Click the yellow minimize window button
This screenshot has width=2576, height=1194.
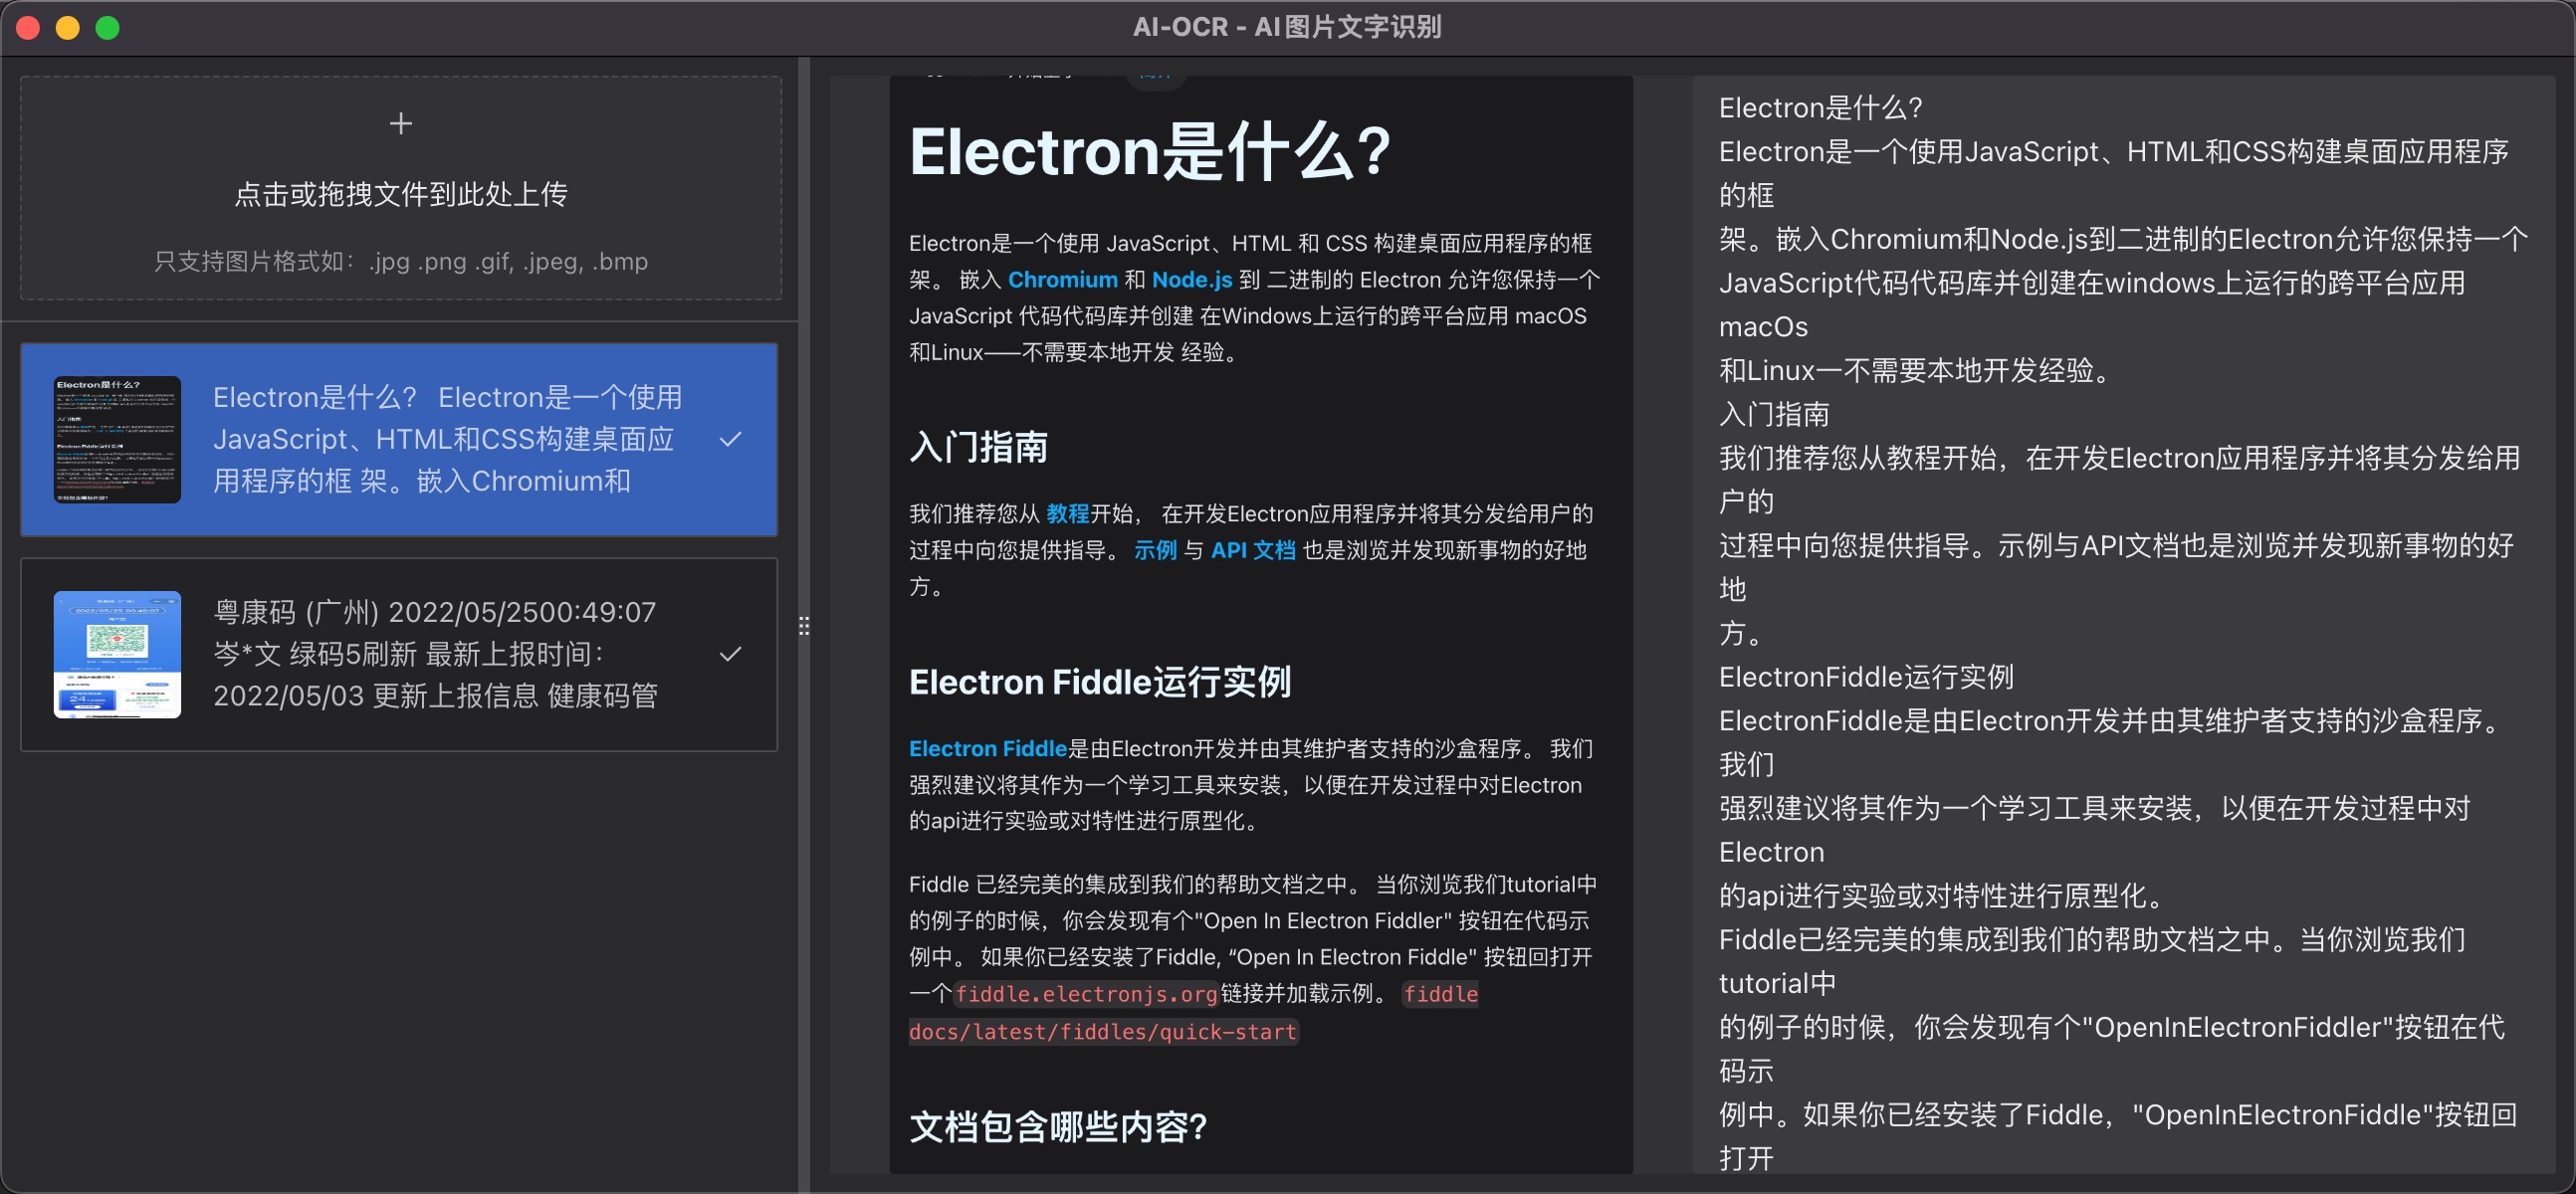[67, 27]
